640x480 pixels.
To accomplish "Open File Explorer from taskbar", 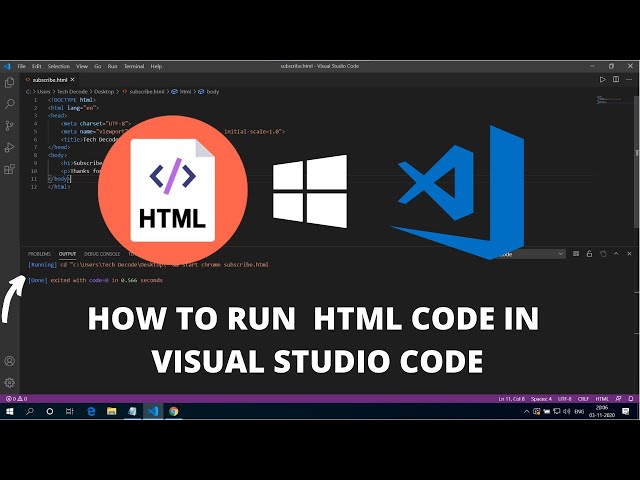I will coord(111,411).
